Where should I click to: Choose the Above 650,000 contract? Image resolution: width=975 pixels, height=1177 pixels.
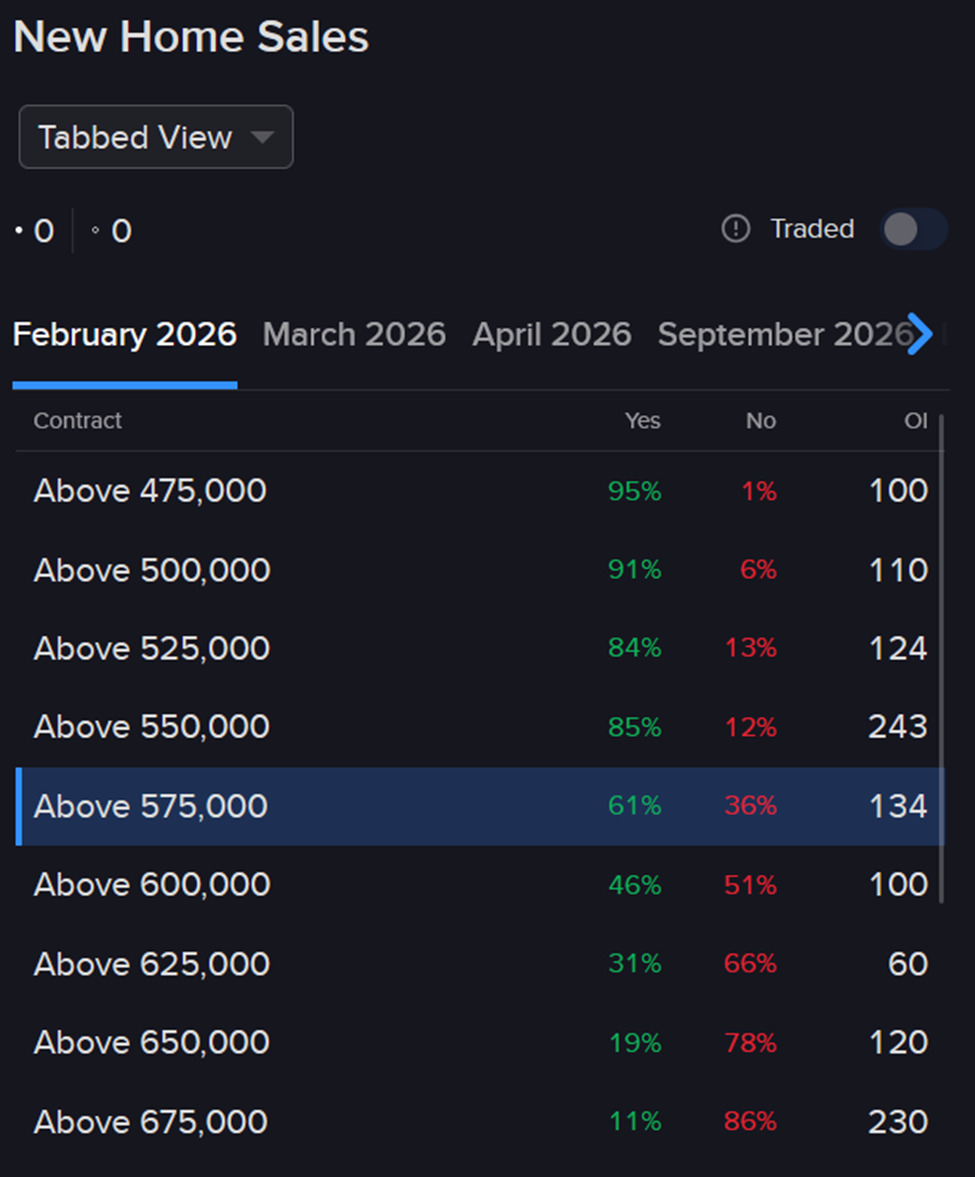click(x=480, y=1043)
